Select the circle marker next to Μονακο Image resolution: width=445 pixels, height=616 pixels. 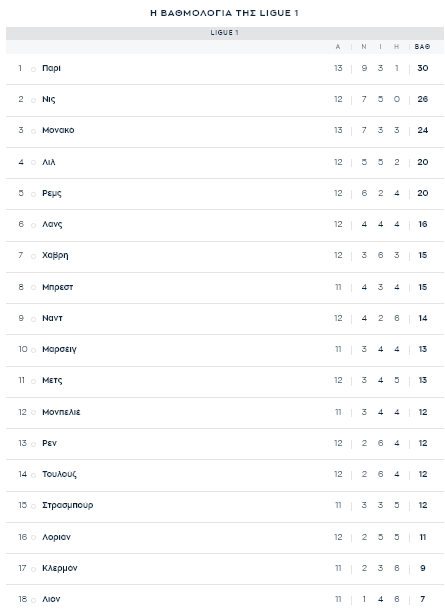click(x=33, y=131)
